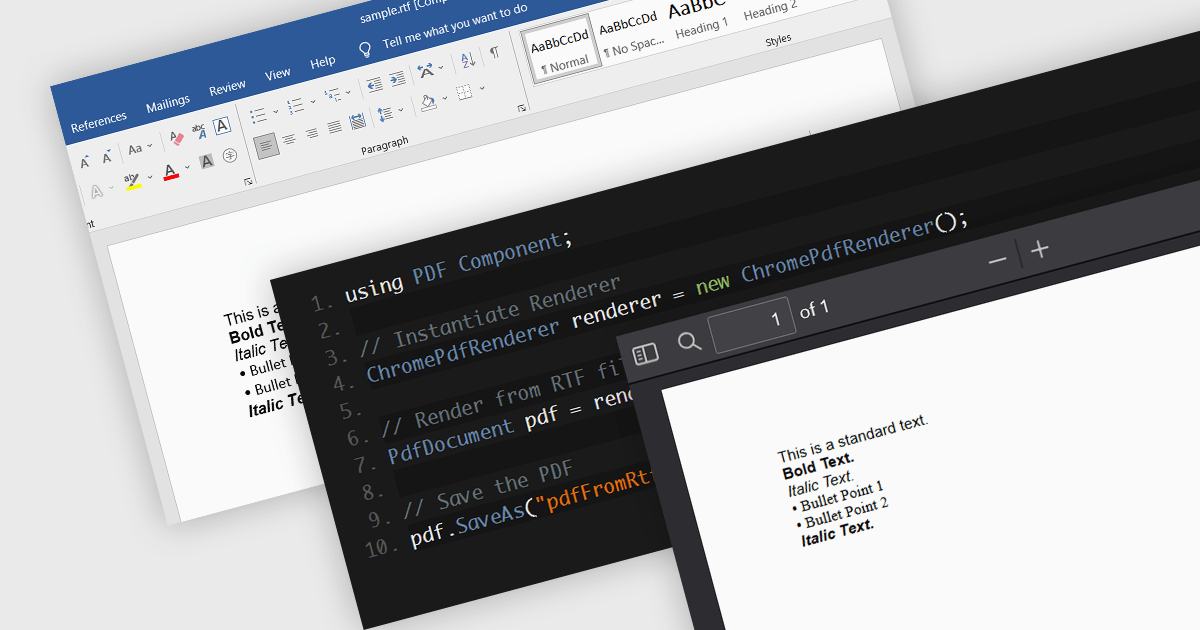This screenshot has width=1200, height=630.
Task: Open the Borders dropdown arrow
Action: (x=482, y=88)
